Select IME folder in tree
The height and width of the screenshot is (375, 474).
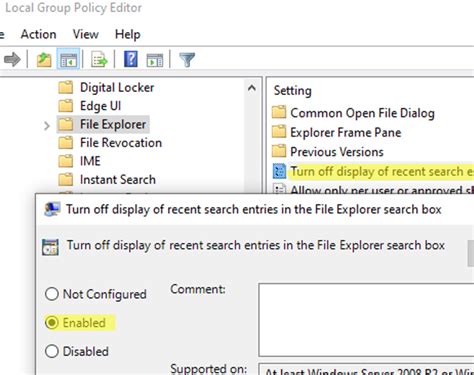pyautogui.click(x=90, y=161)
